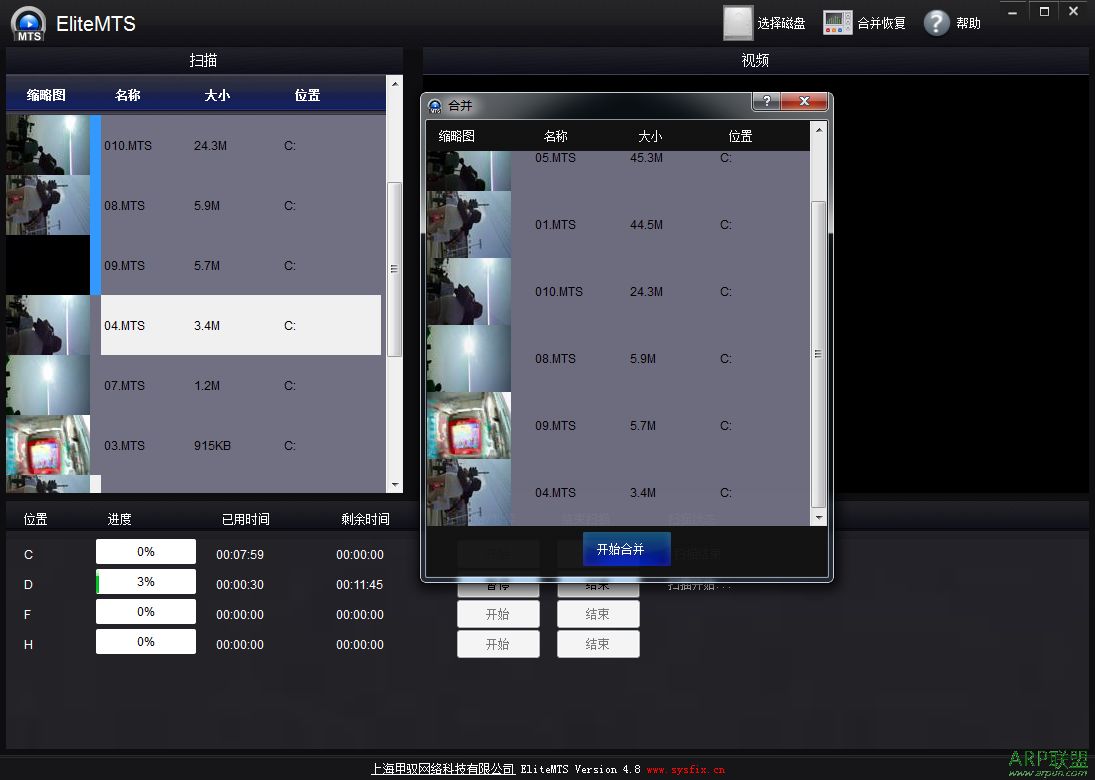Click 05.MTS name in 合并 dialog
This screenshot has height=780, width=1095.
(x=555, y=159)
